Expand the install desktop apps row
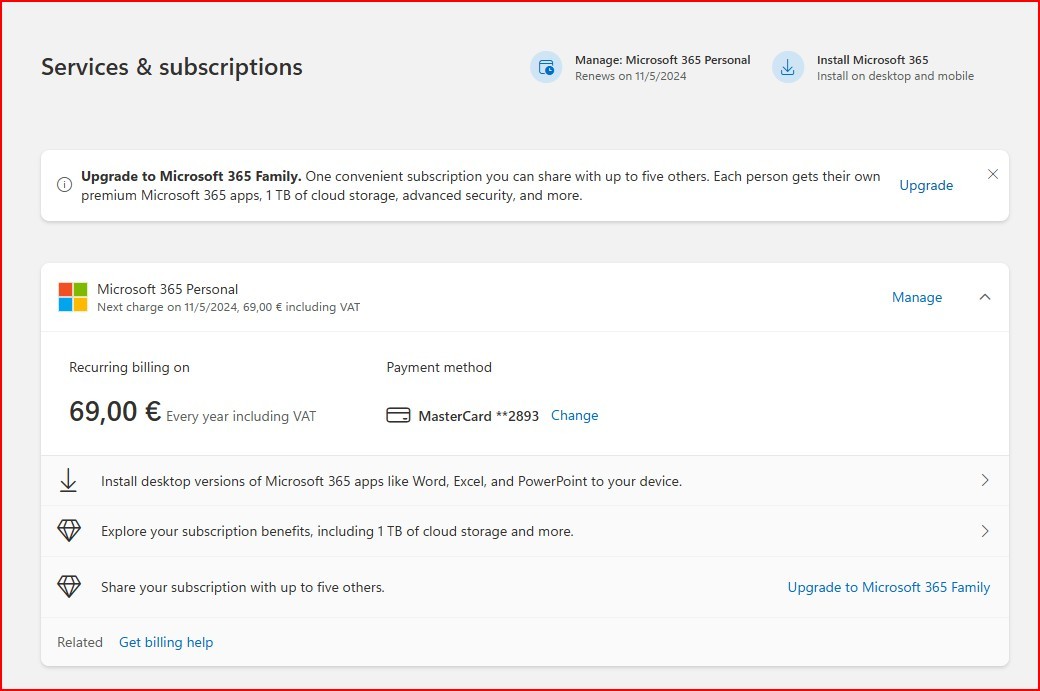This screenshot has width=1040, height=691. tap(985, 480)
